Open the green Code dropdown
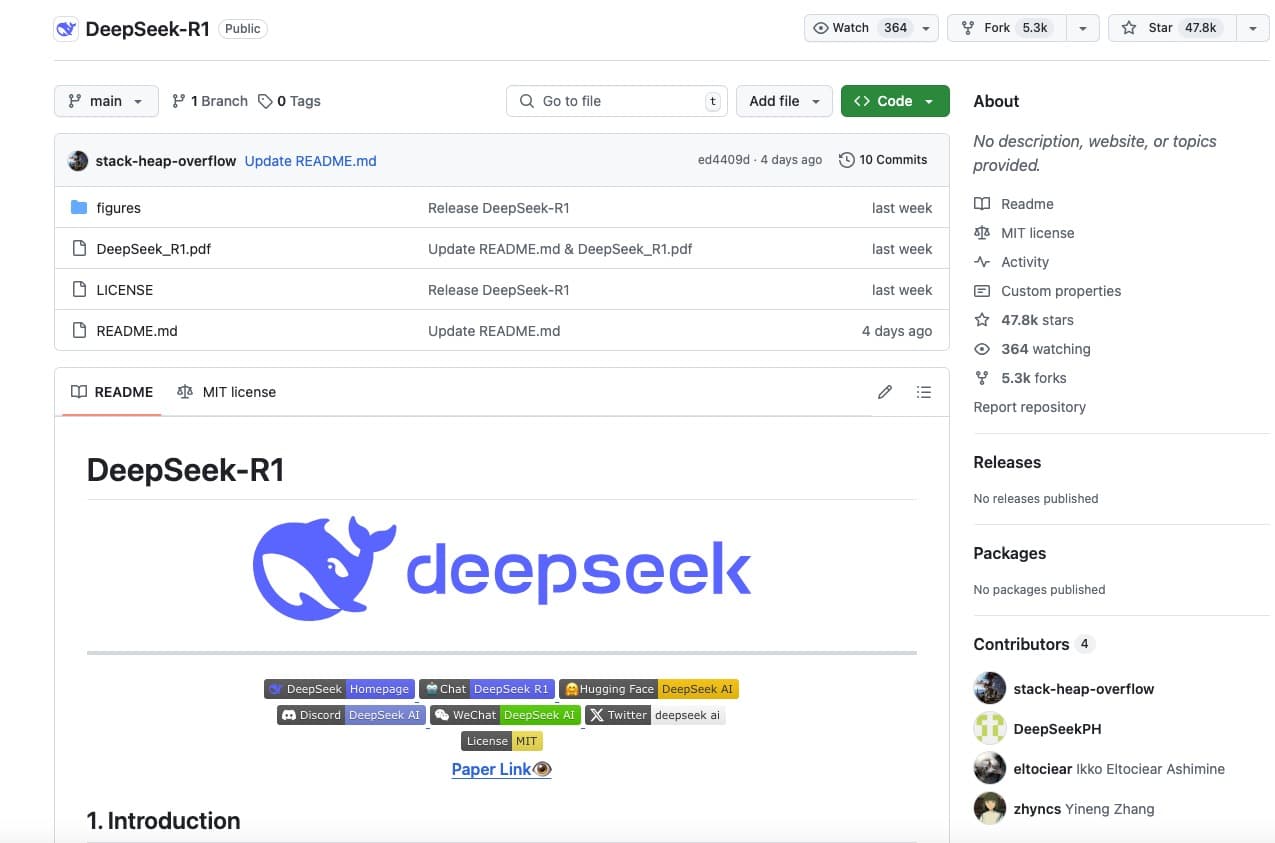The height and width of the screenshot is (843, 1275). click(x=895, y=101)
